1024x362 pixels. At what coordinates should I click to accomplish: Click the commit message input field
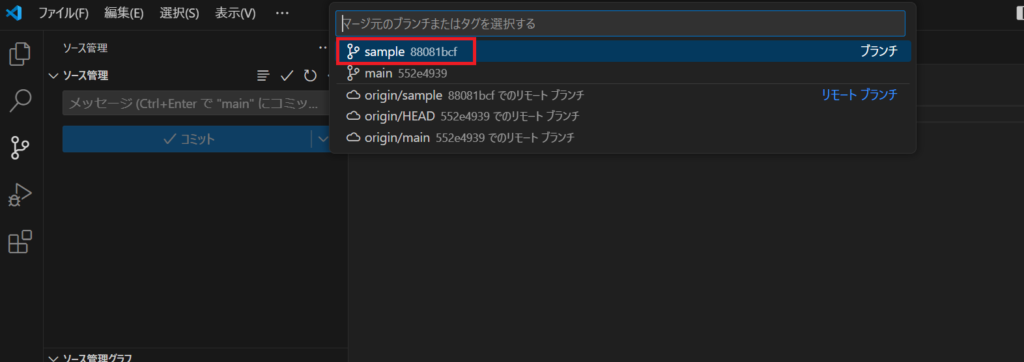pyautogui.click(x=196, y=104)
